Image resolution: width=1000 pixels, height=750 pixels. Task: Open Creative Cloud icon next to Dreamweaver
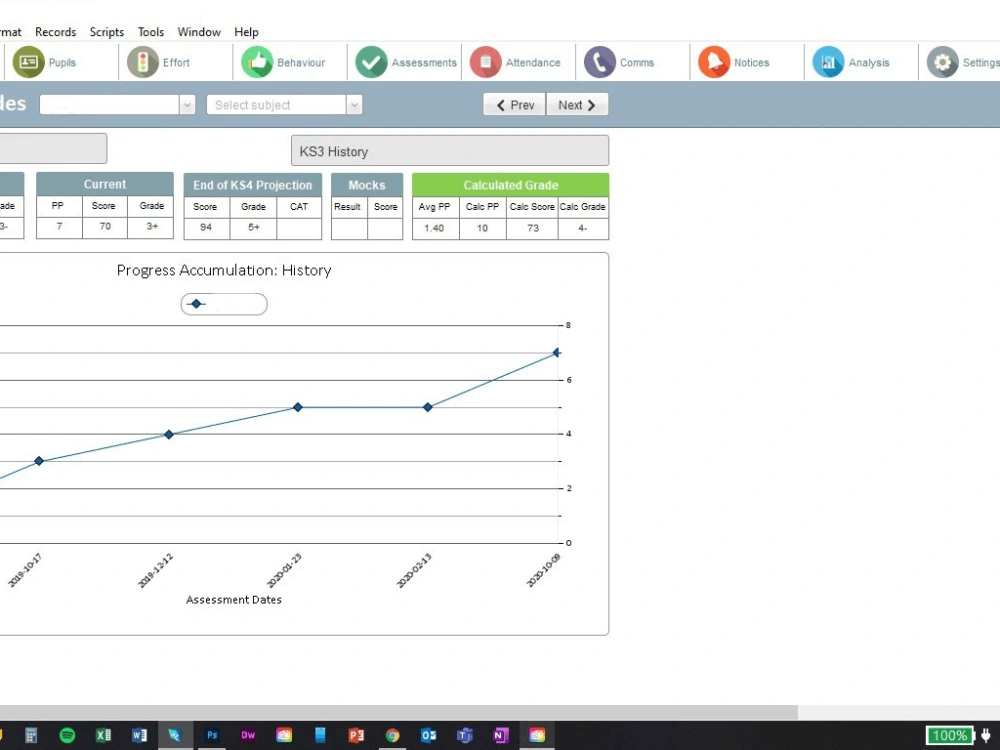(284, 735)
